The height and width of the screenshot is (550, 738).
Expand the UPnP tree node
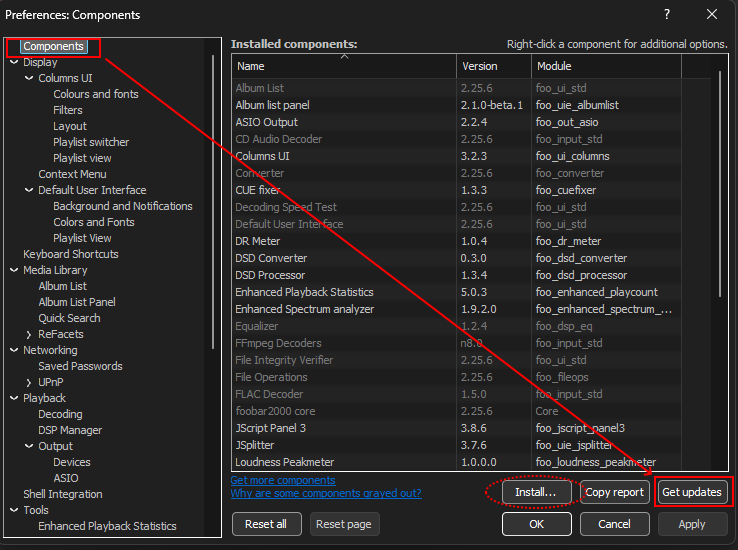pyautogui.click(x=29, y=382)
